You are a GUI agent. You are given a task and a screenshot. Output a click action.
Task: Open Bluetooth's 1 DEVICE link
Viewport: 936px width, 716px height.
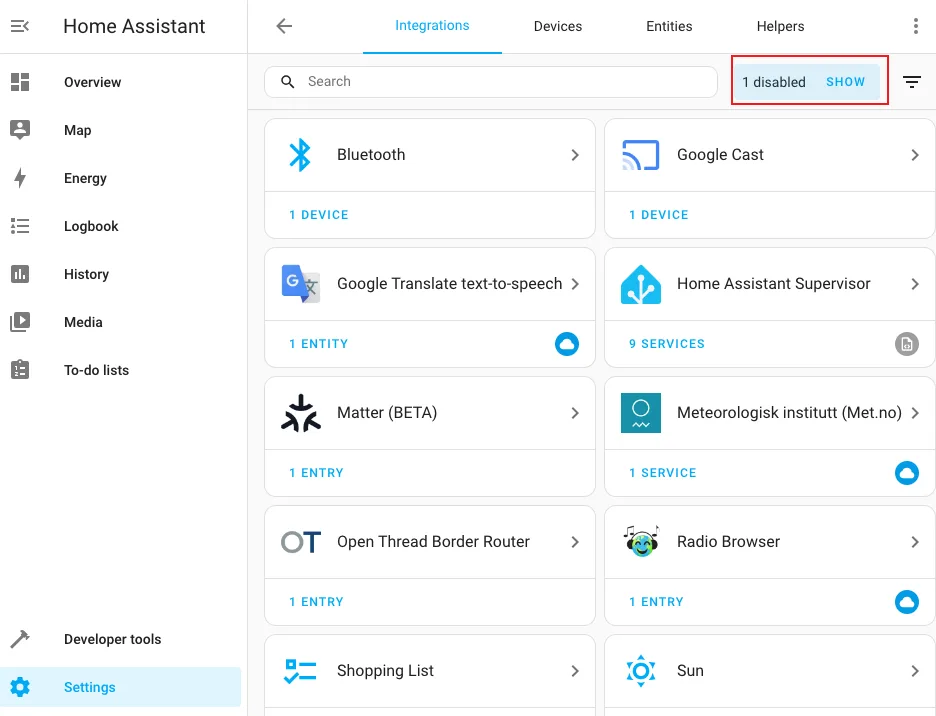319,215
